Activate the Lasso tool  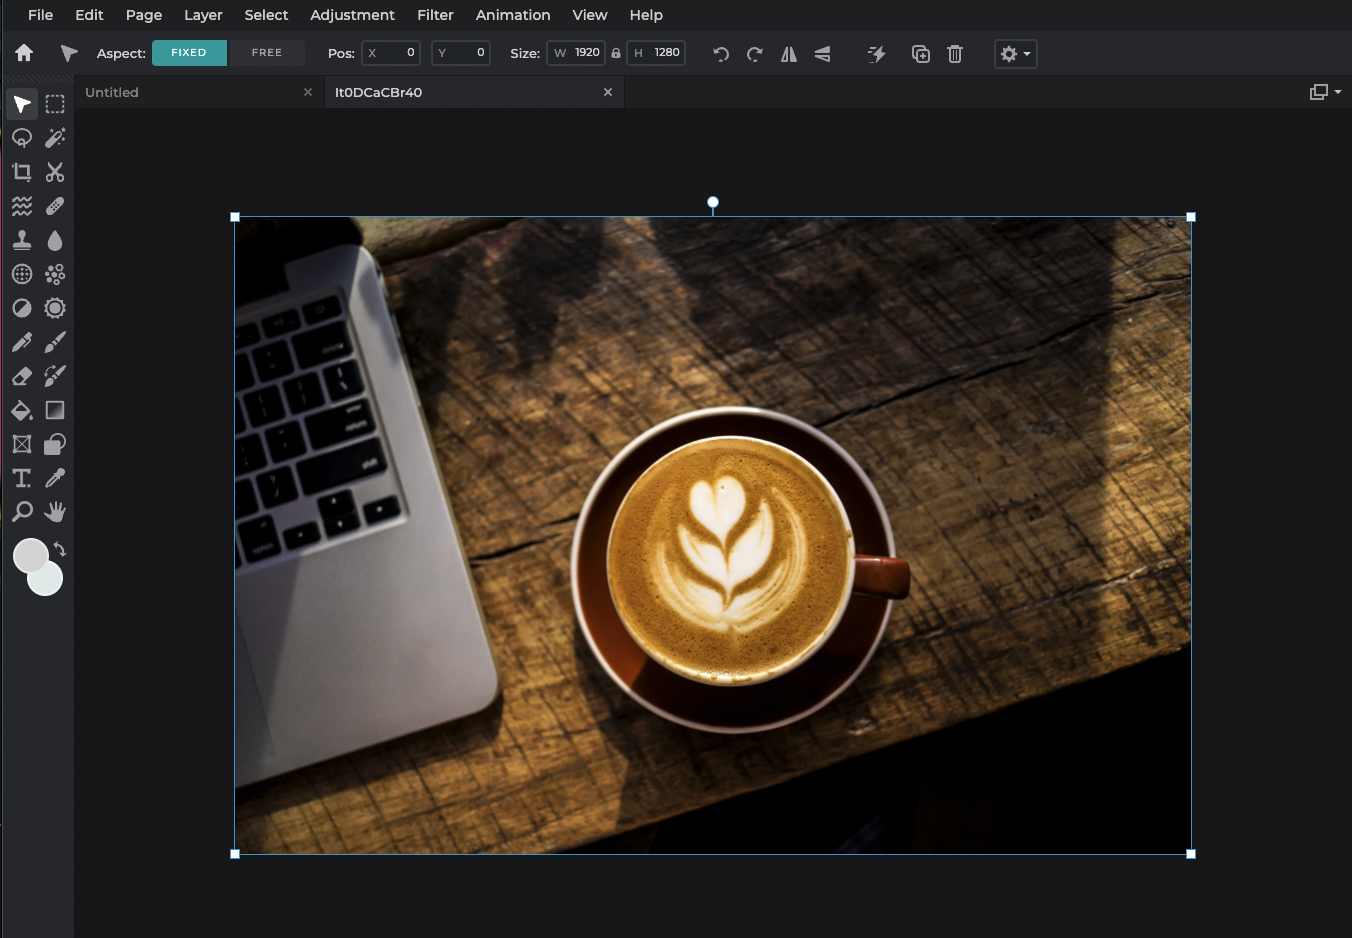click(x=21, y=137)
